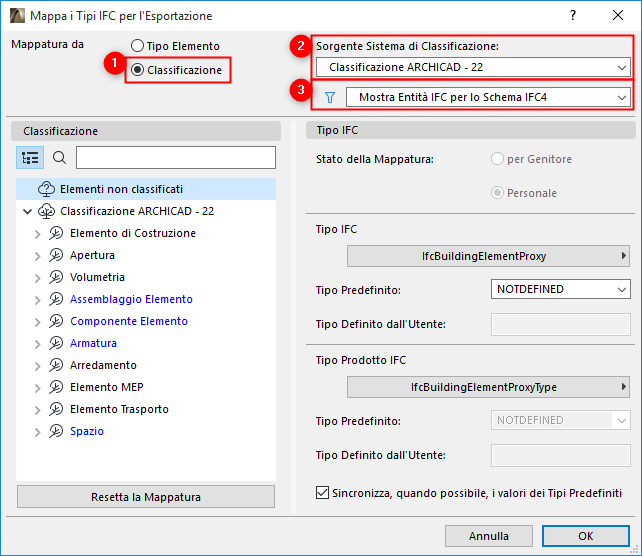Image resolution: width=642 pixels, height=556 pixels.
Task: Click the icon next to Armatura
Action: point(57,343)
